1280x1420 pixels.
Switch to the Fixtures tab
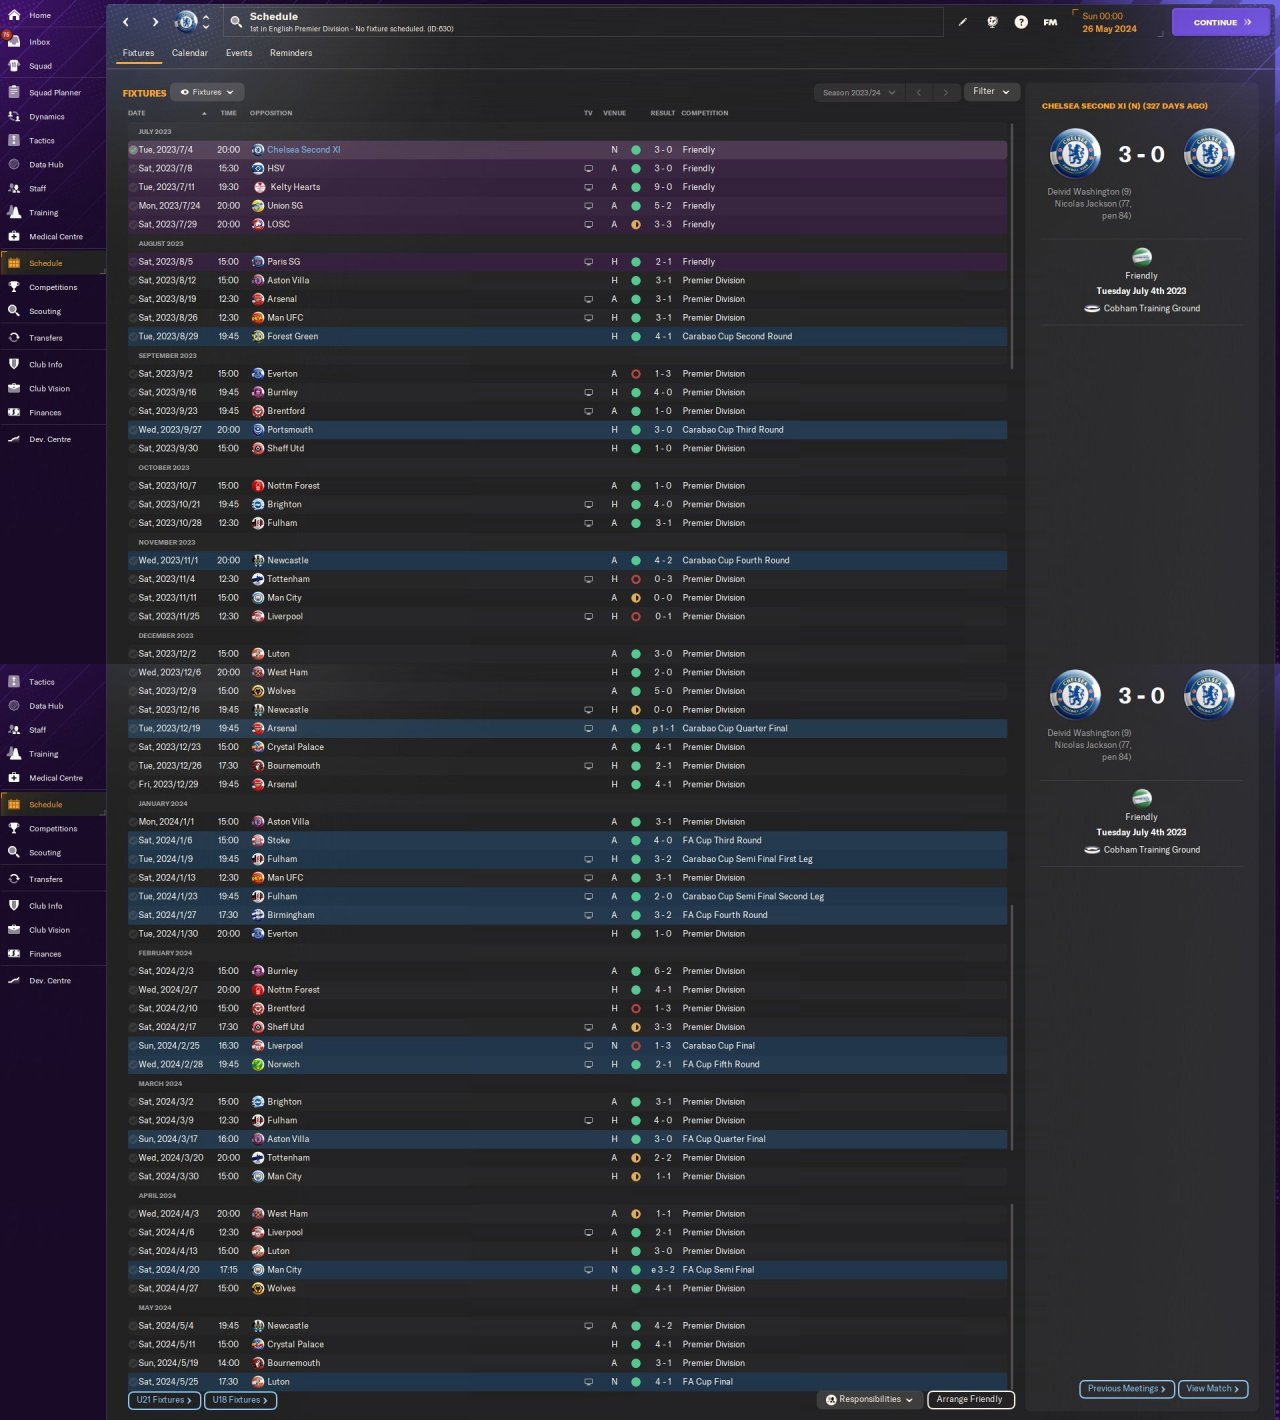[x=138, y=53]
